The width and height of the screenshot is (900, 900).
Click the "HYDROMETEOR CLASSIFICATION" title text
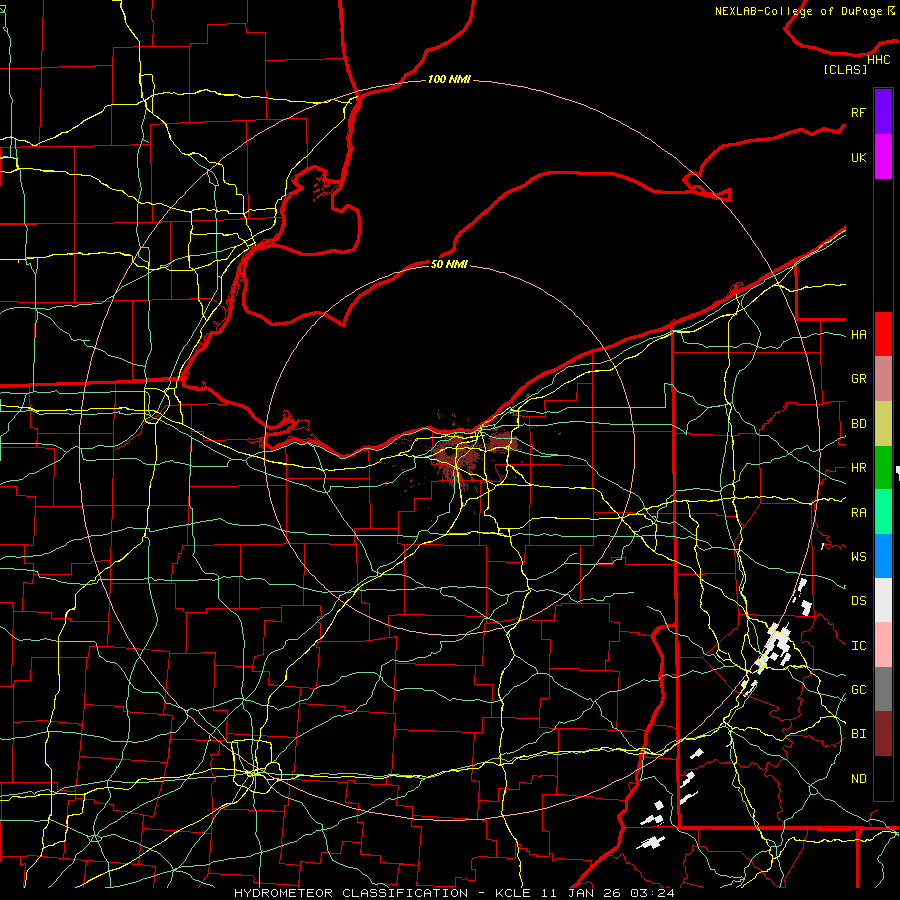point(351,893)
